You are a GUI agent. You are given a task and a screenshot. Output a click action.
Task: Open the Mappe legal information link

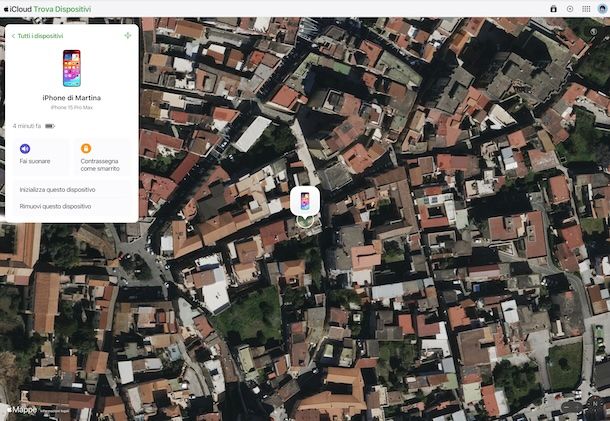point(53,411)
